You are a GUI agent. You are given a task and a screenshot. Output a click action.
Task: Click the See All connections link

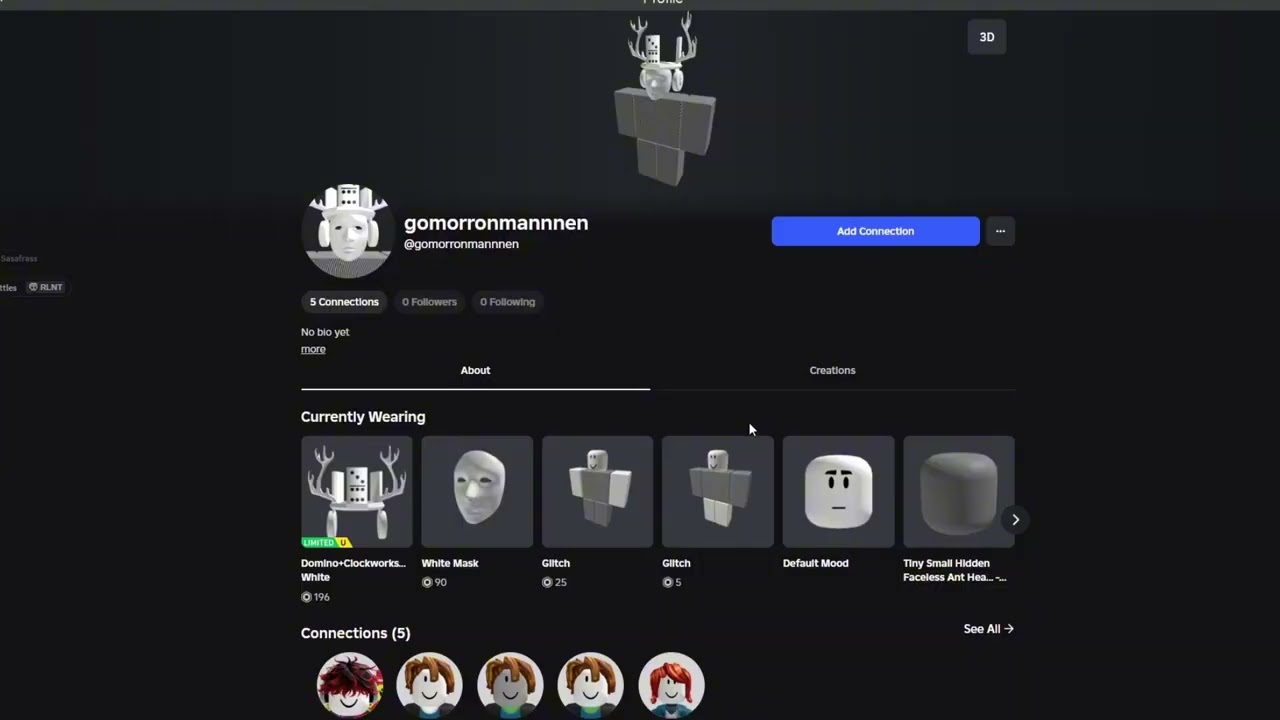click(988, 629)
